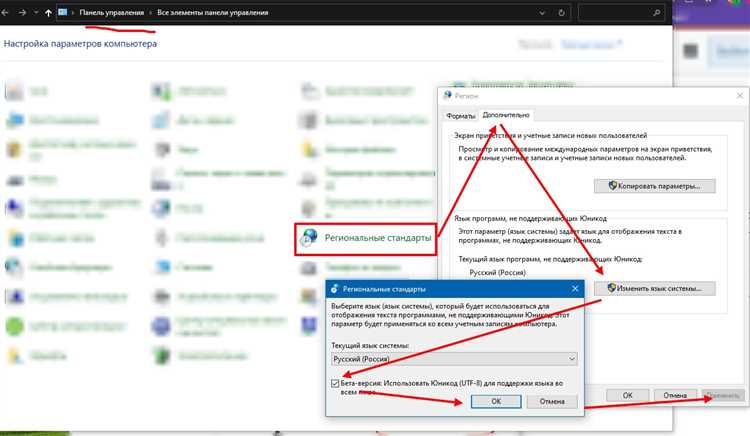The width and height of the screenshot is (750, 436).
Task: Click the magnifier search icon
Action: 657,13
